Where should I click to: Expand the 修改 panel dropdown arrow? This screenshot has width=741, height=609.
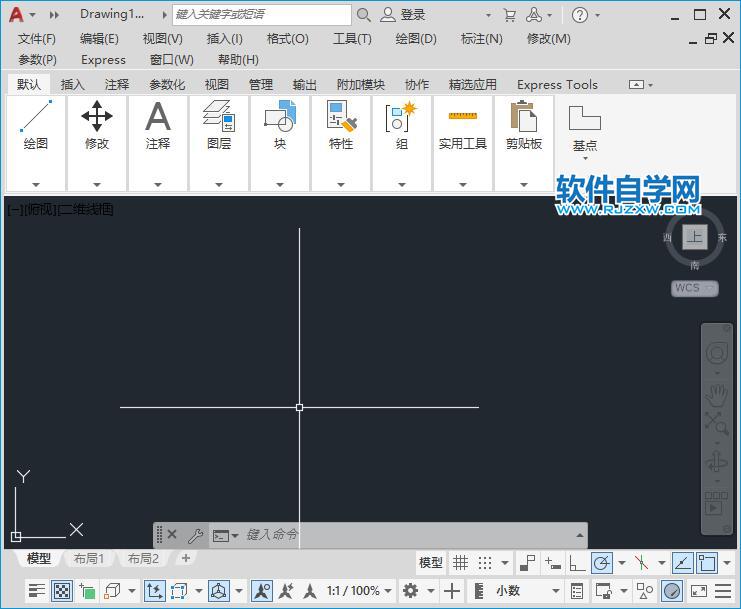coord(97,184)
